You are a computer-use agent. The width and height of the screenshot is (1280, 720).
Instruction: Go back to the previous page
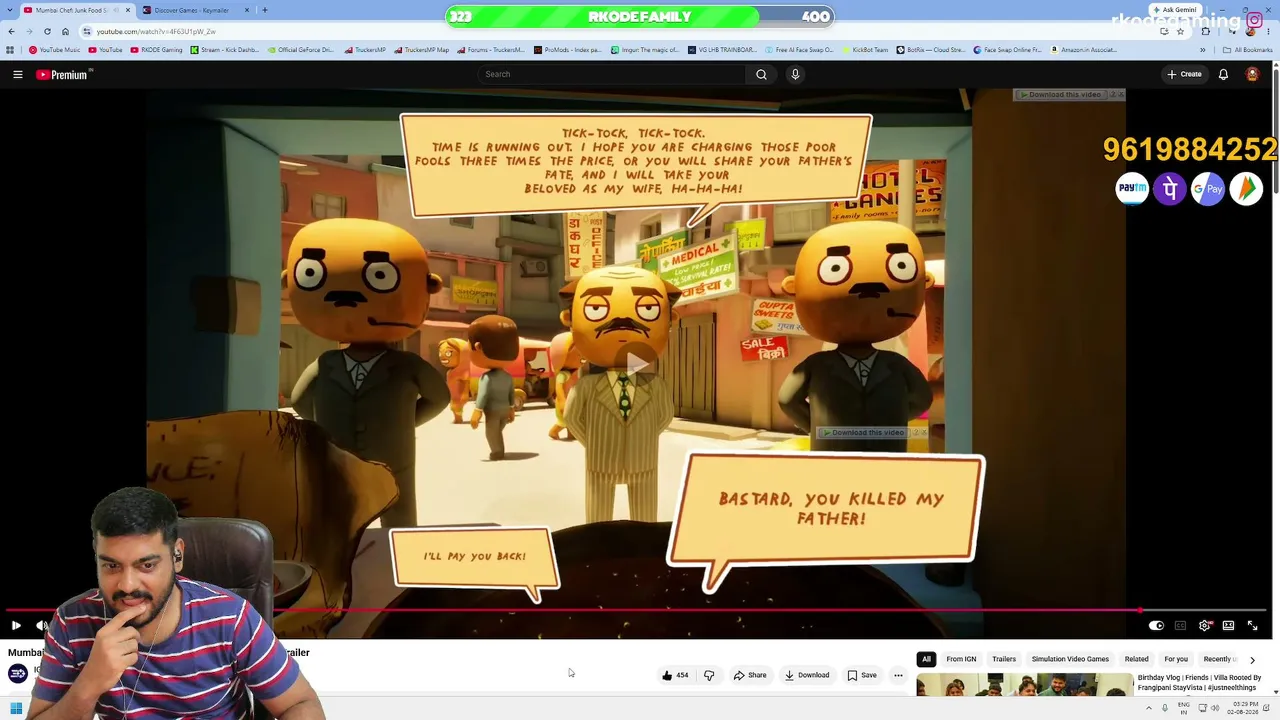pyautogui.click(x=11, y=31)
